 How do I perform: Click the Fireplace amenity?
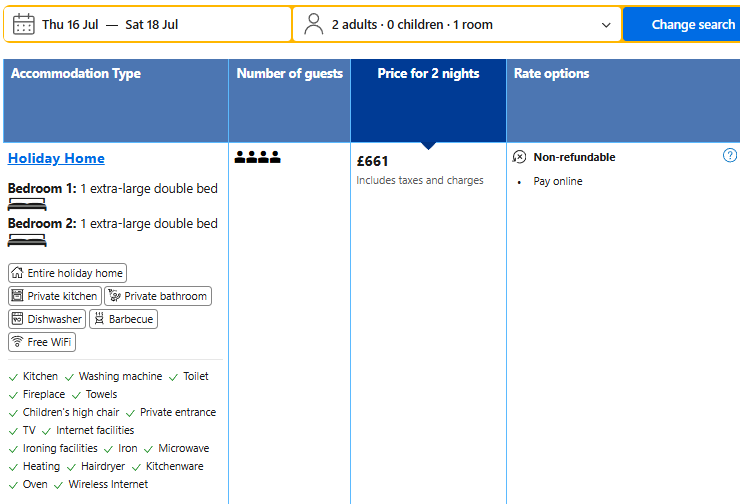44,394
